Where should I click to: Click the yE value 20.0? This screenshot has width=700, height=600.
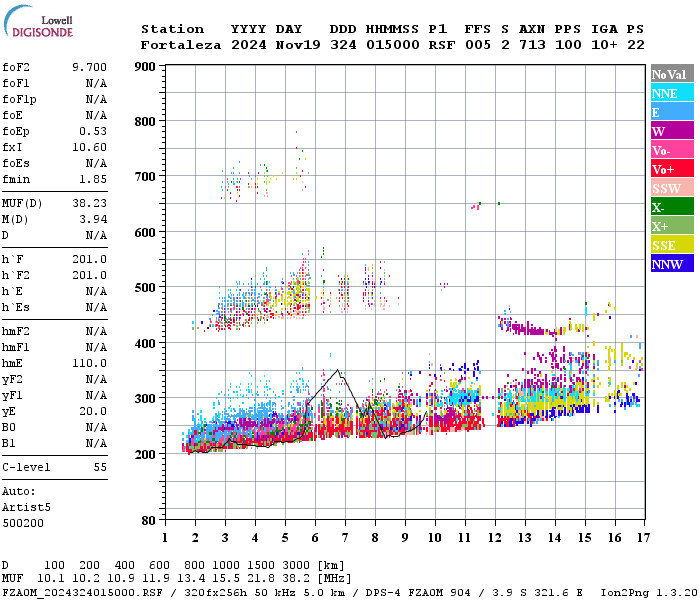[x=93, y=411]
